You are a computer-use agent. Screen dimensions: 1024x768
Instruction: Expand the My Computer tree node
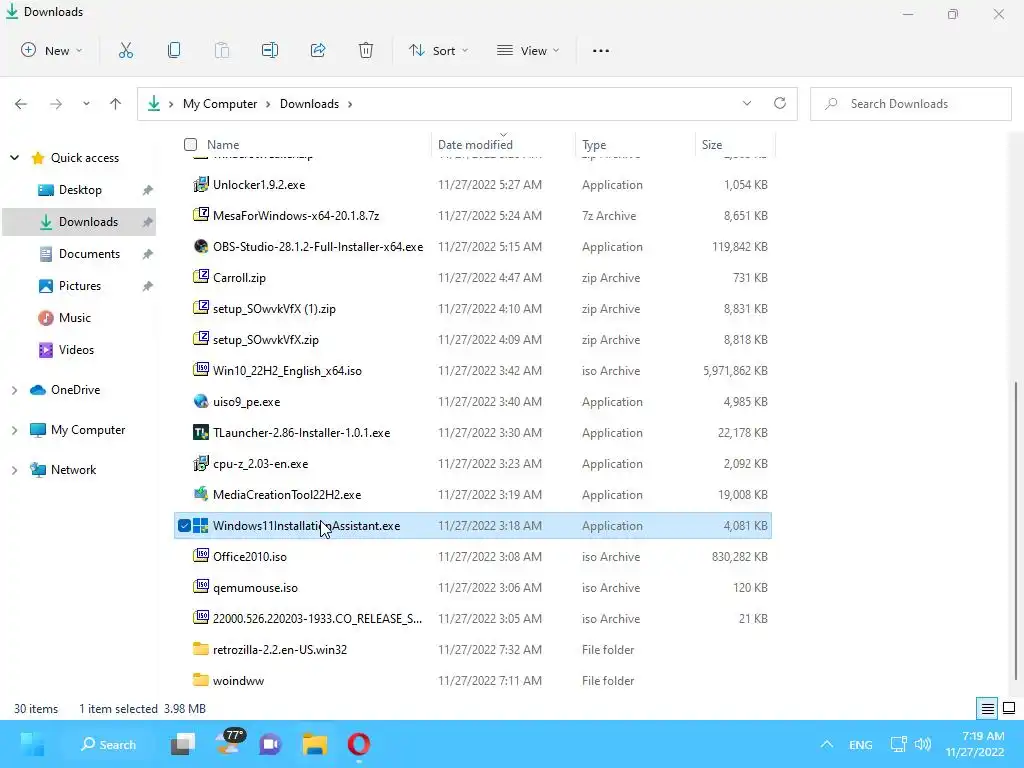tap(14, 430)
